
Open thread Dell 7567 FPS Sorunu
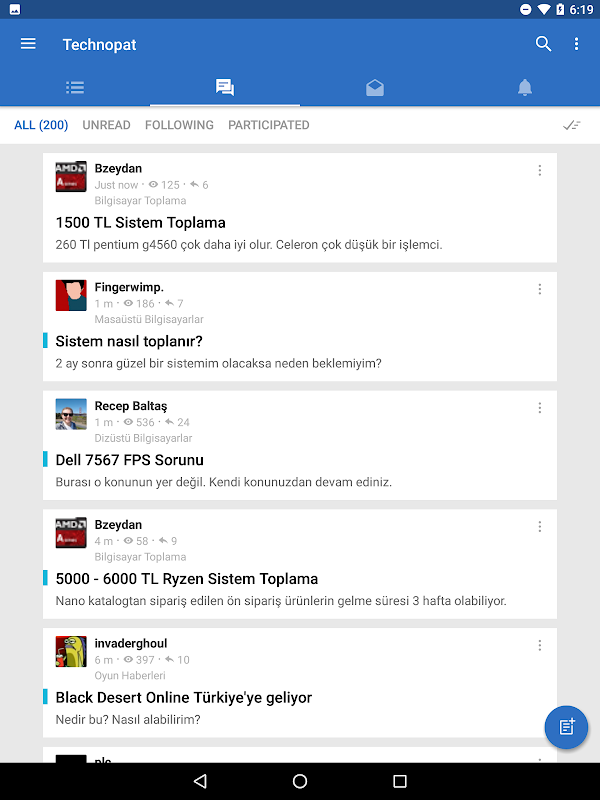(130, 460)
